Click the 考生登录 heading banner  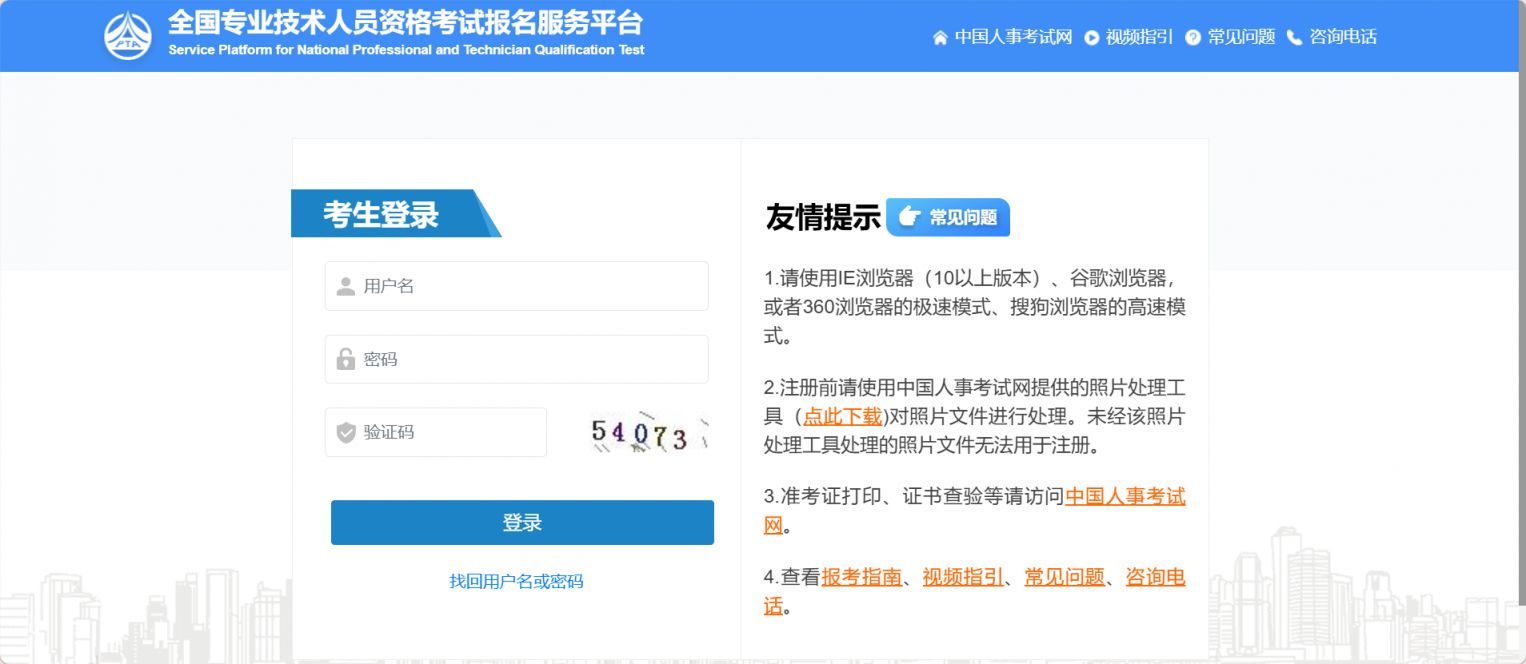coord(395,213)
